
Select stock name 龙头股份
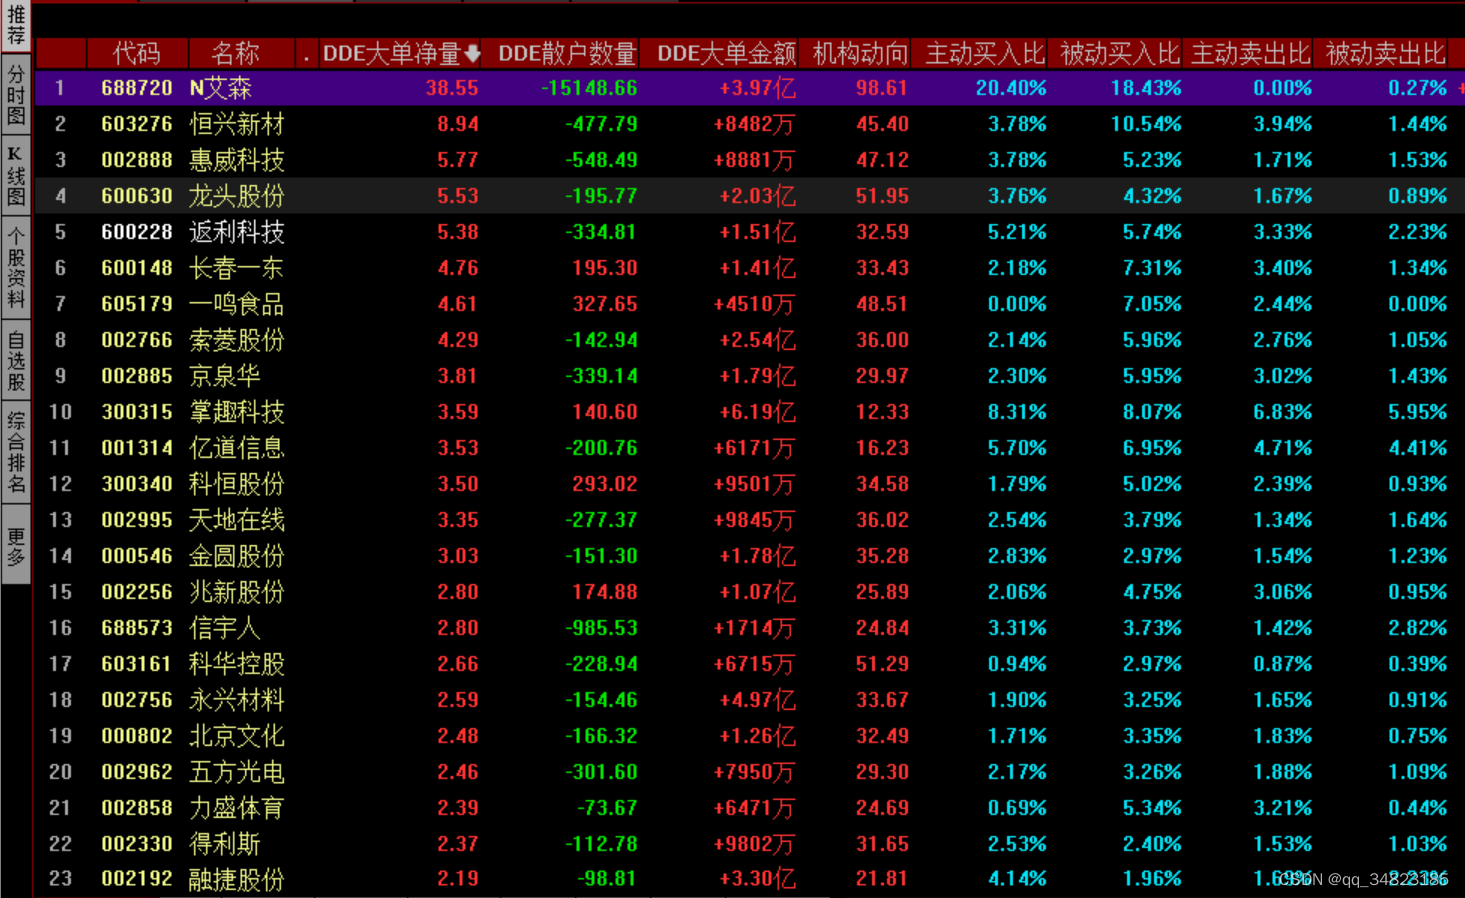pos(237,196)
